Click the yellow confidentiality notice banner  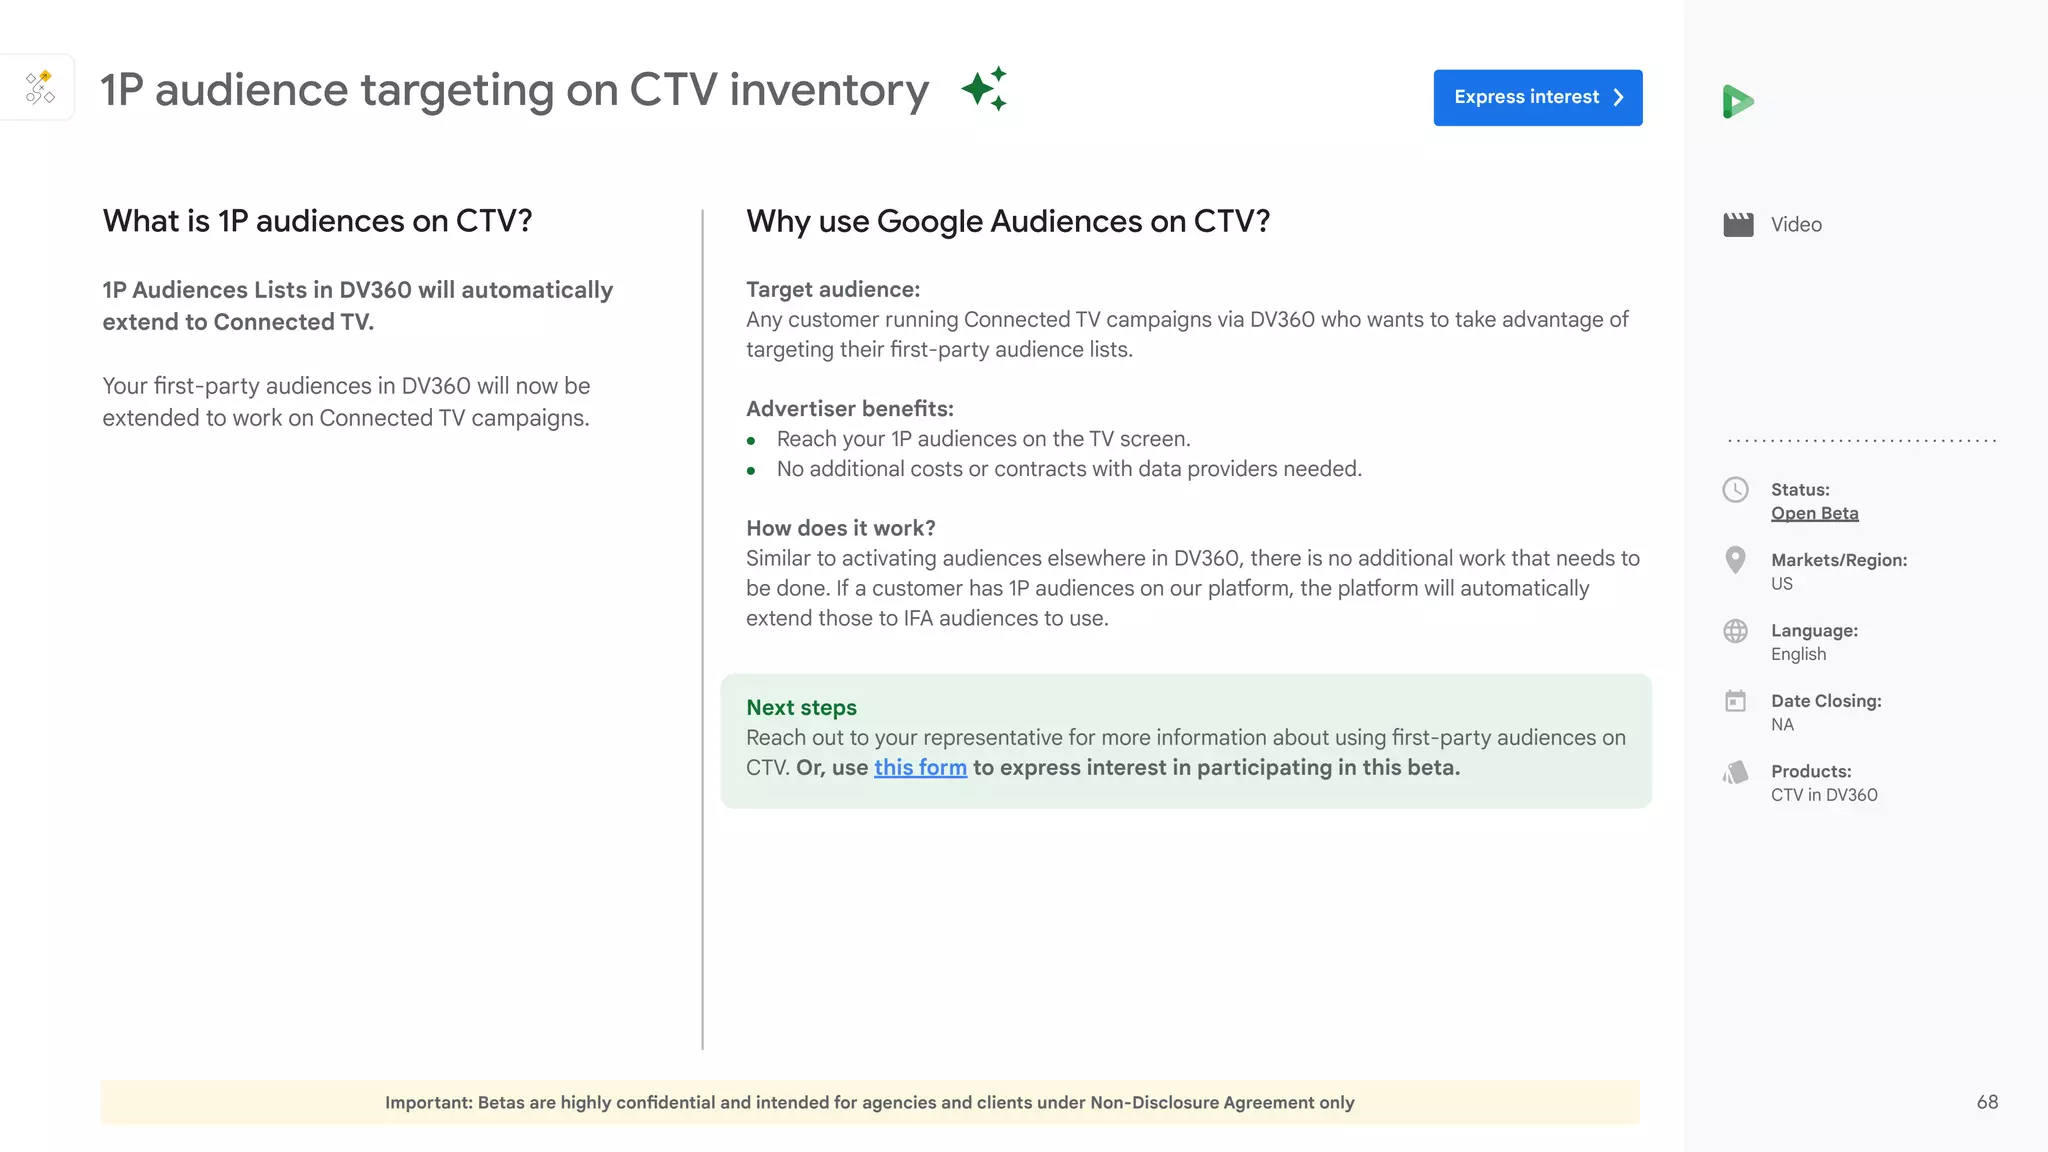(870, 1102)
